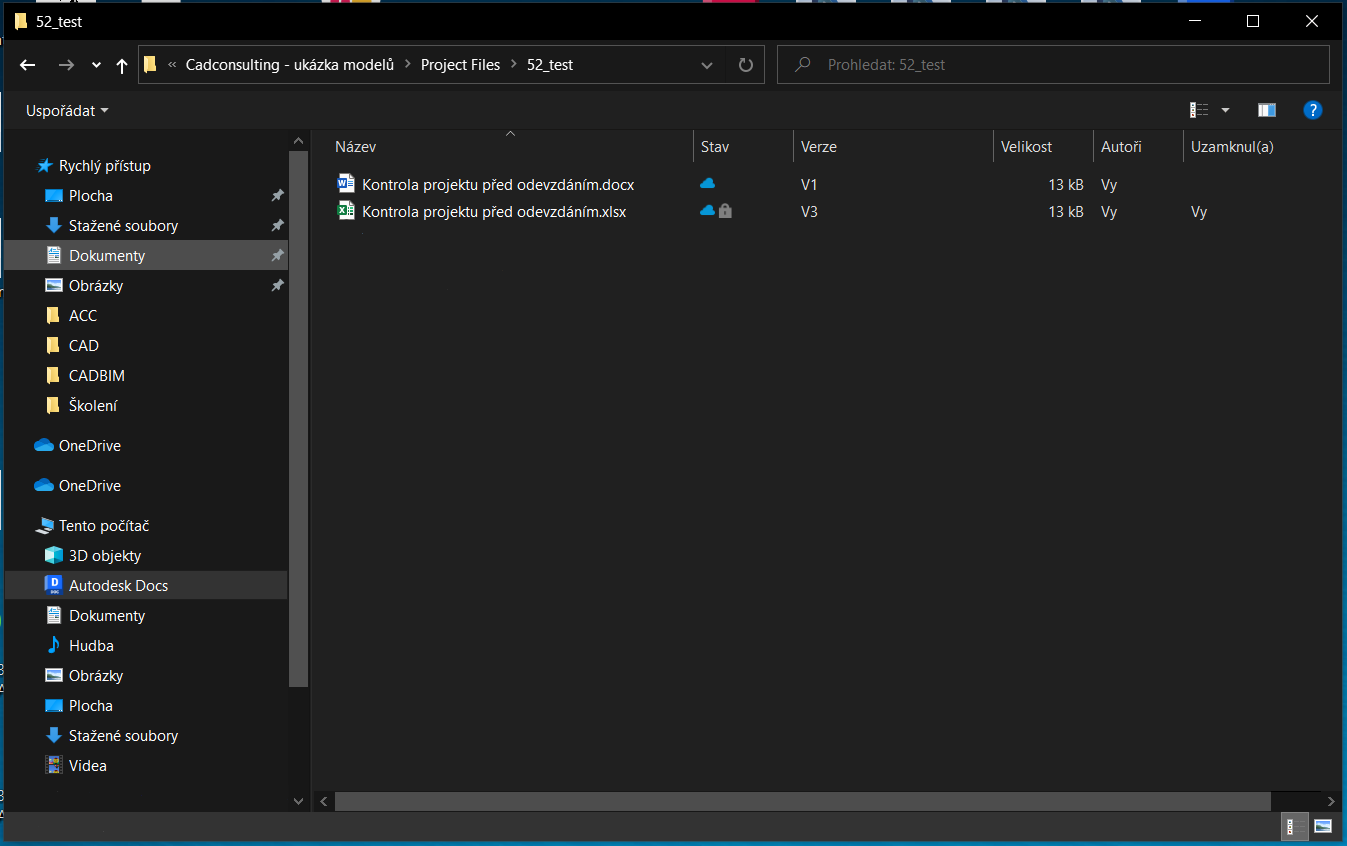1347x846 pixels.
Task: Toggle the preview pane icon
Action: point(1267,110)
